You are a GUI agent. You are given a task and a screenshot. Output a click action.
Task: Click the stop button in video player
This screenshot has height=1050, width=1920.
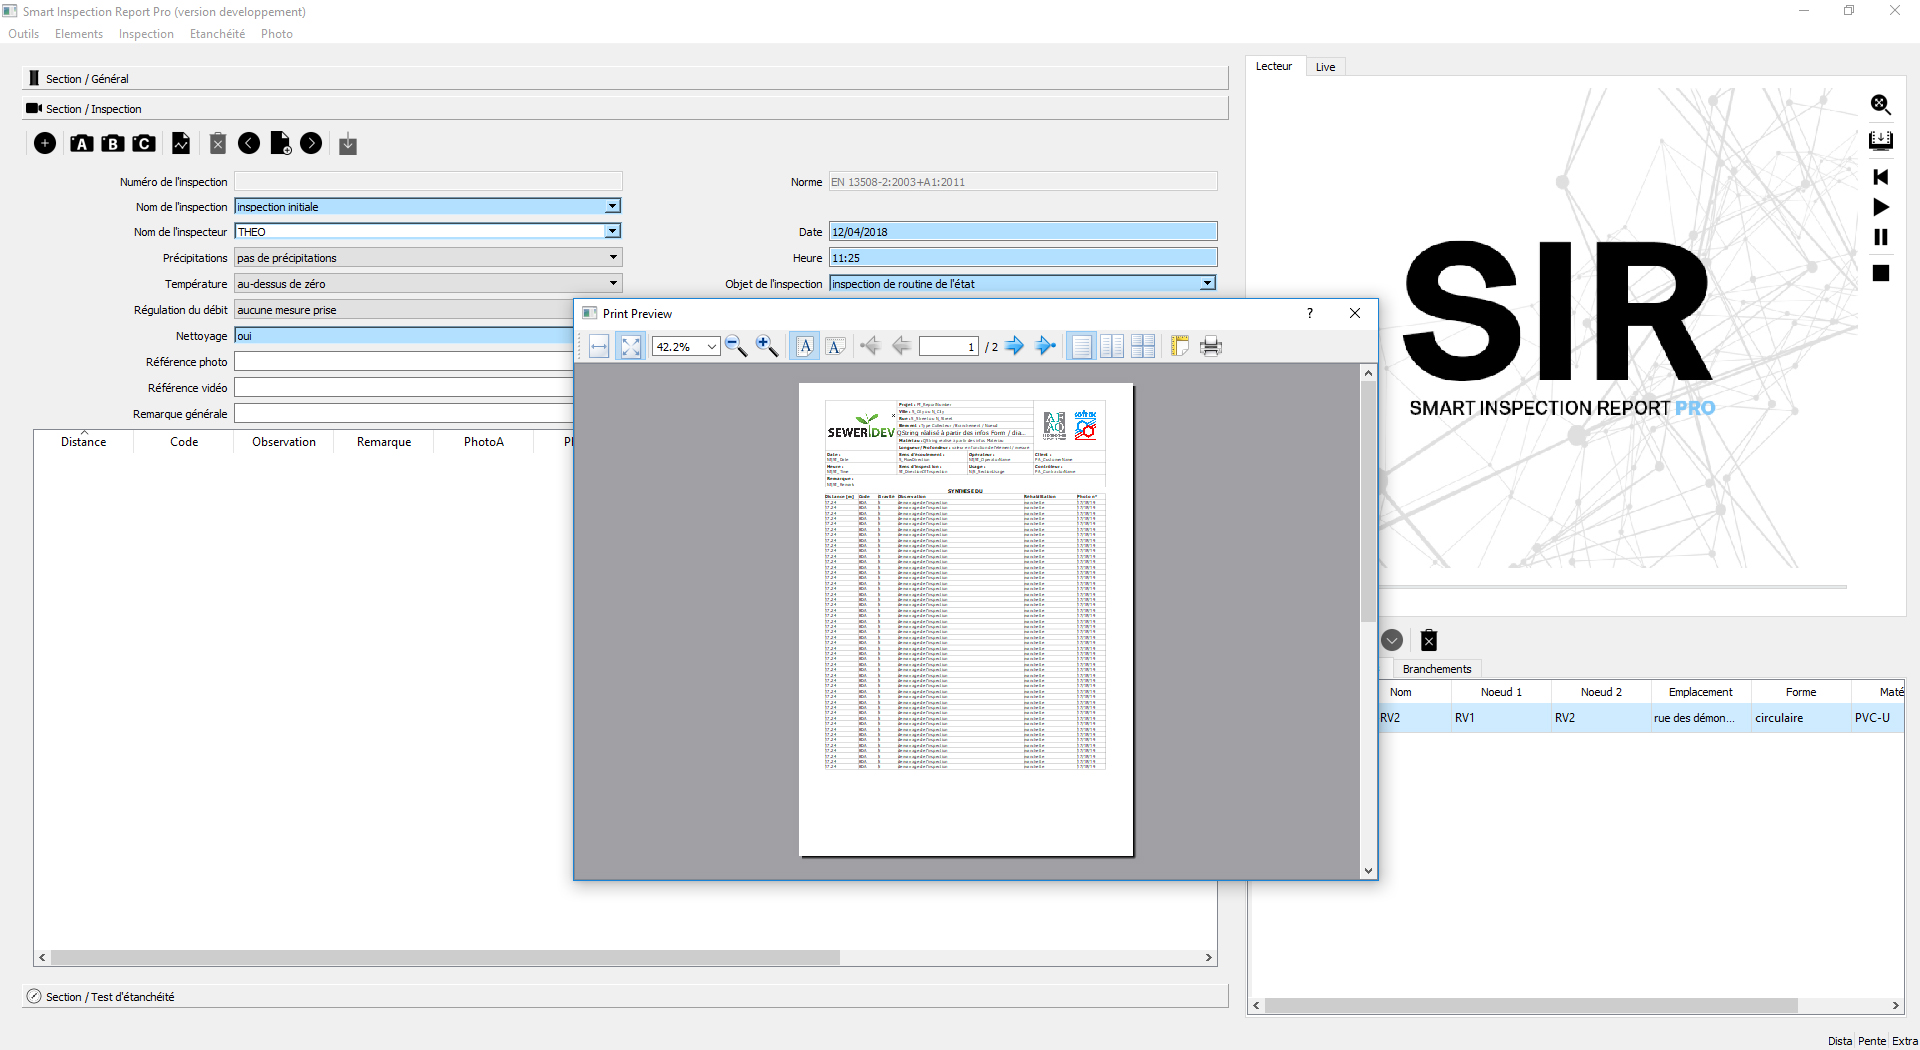point(1881,273)
